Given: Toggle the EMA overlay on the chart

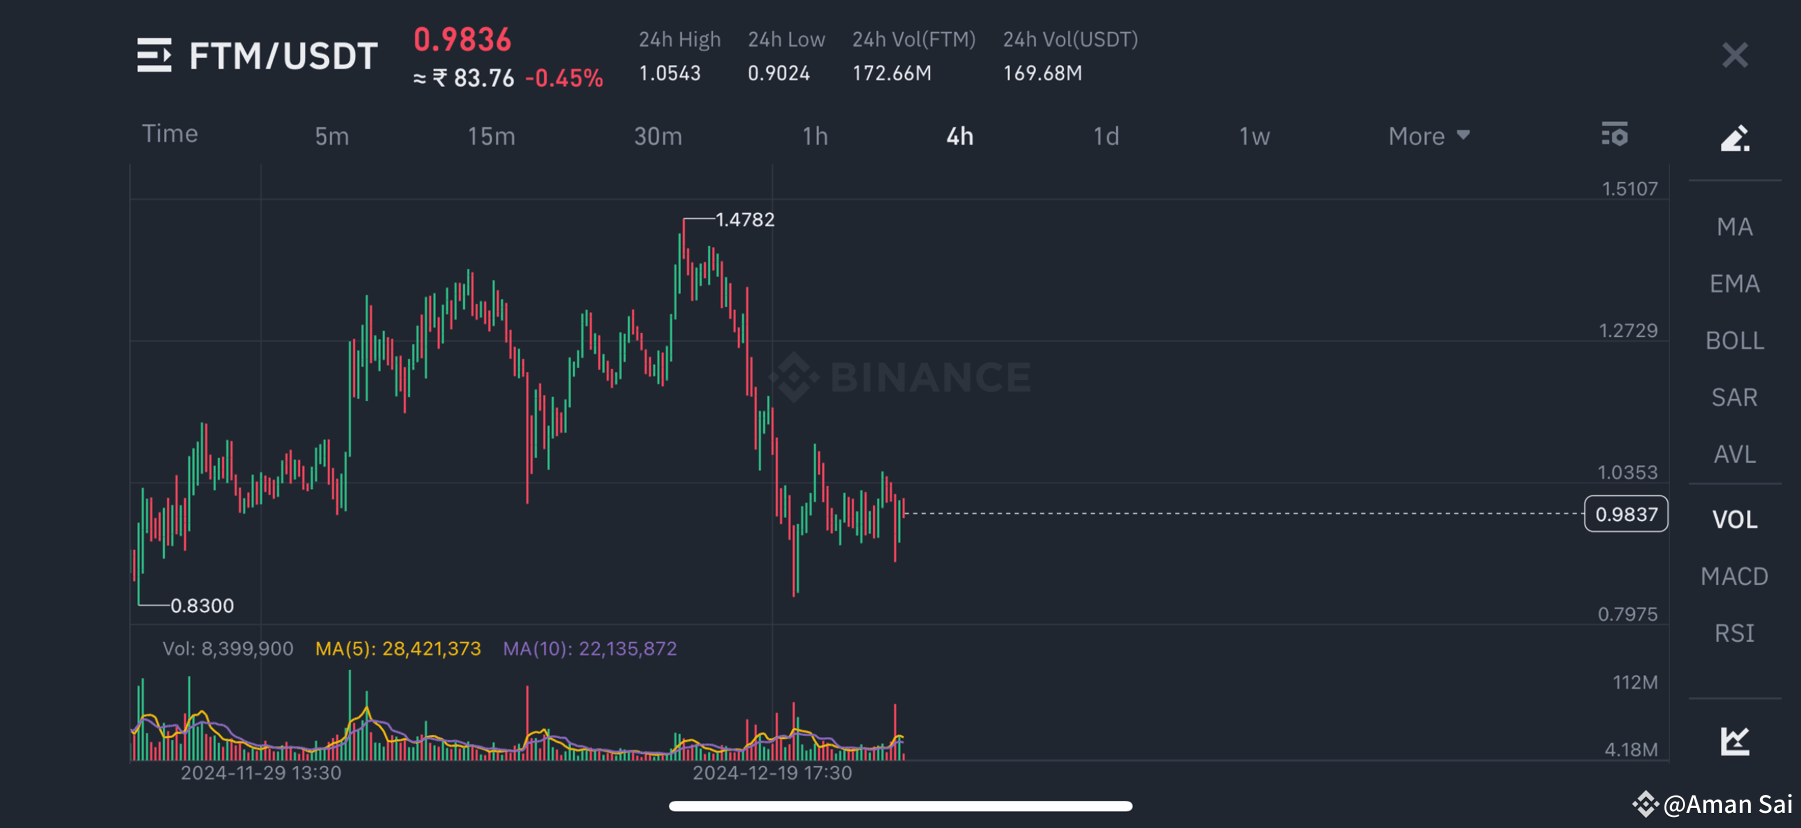Looking at the screenshot, I should pyautogui.click(x=1735, y=283).
